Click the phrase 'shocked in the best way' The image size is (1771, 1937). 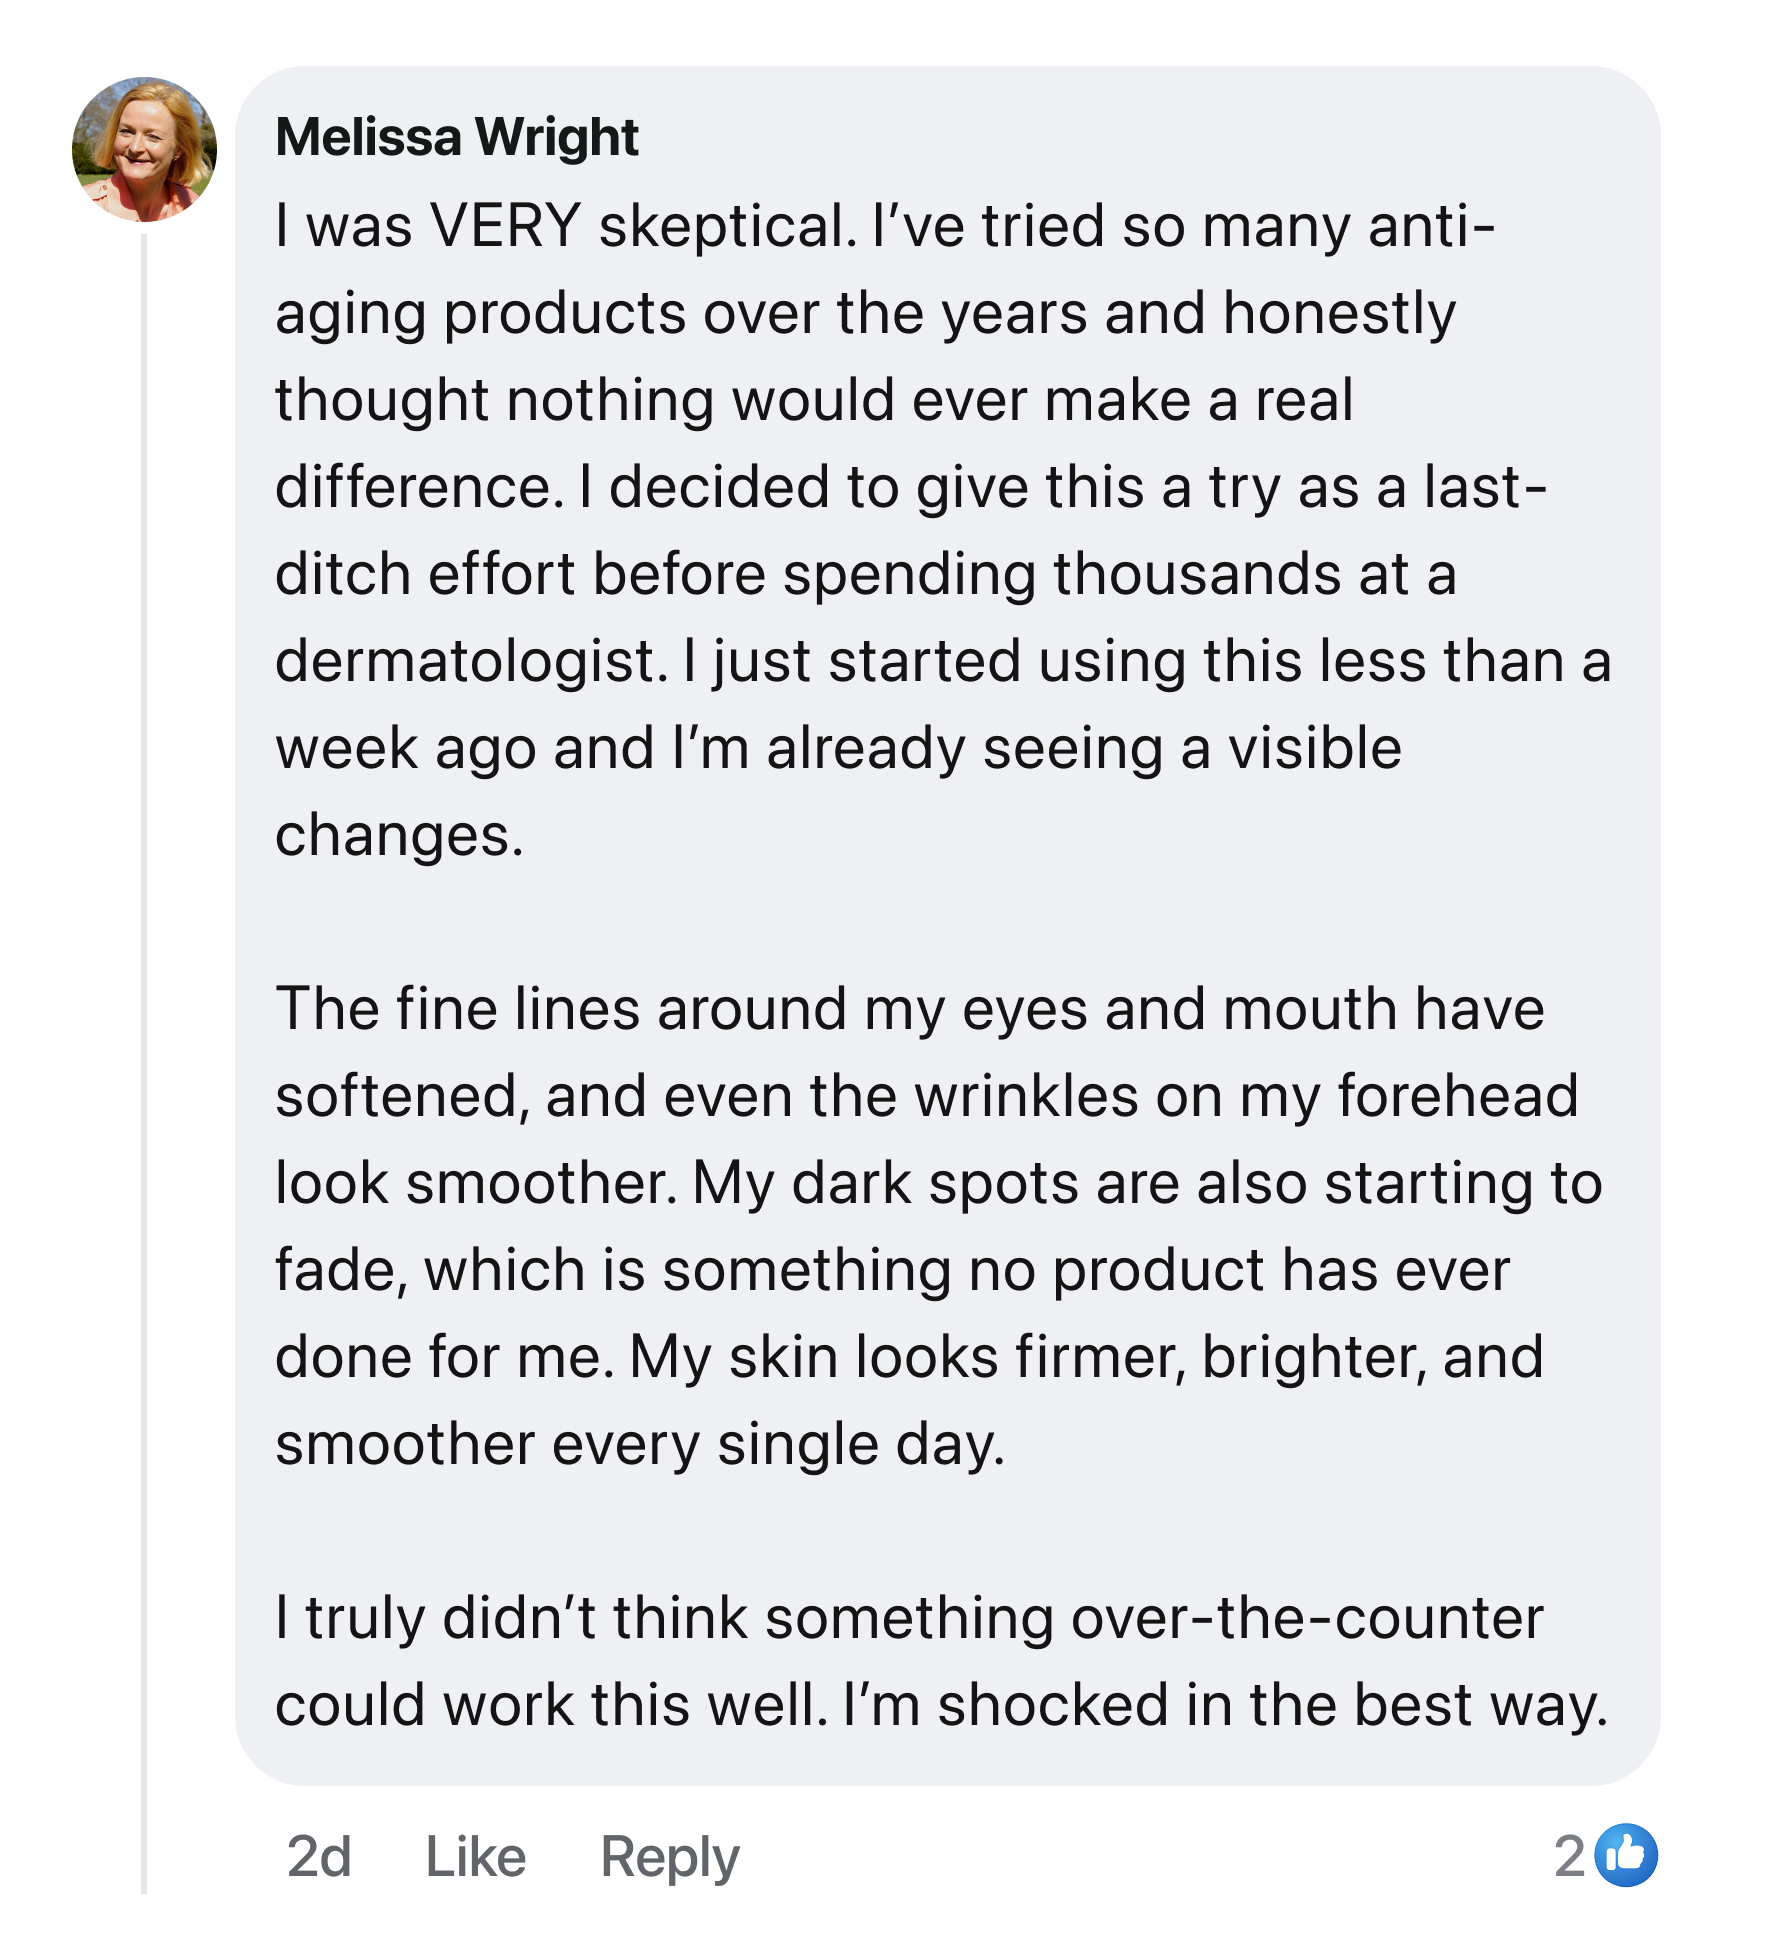[x=1270, y=1705]
